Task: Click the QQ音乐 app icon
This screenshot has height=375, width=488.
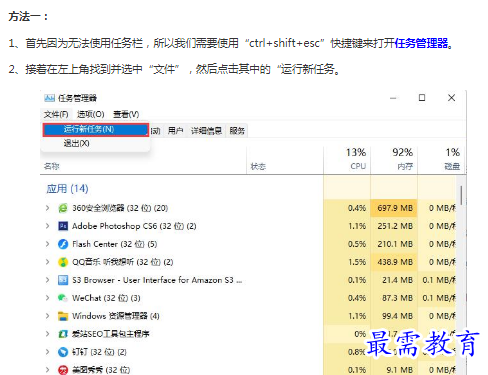Action: [63, 262]
